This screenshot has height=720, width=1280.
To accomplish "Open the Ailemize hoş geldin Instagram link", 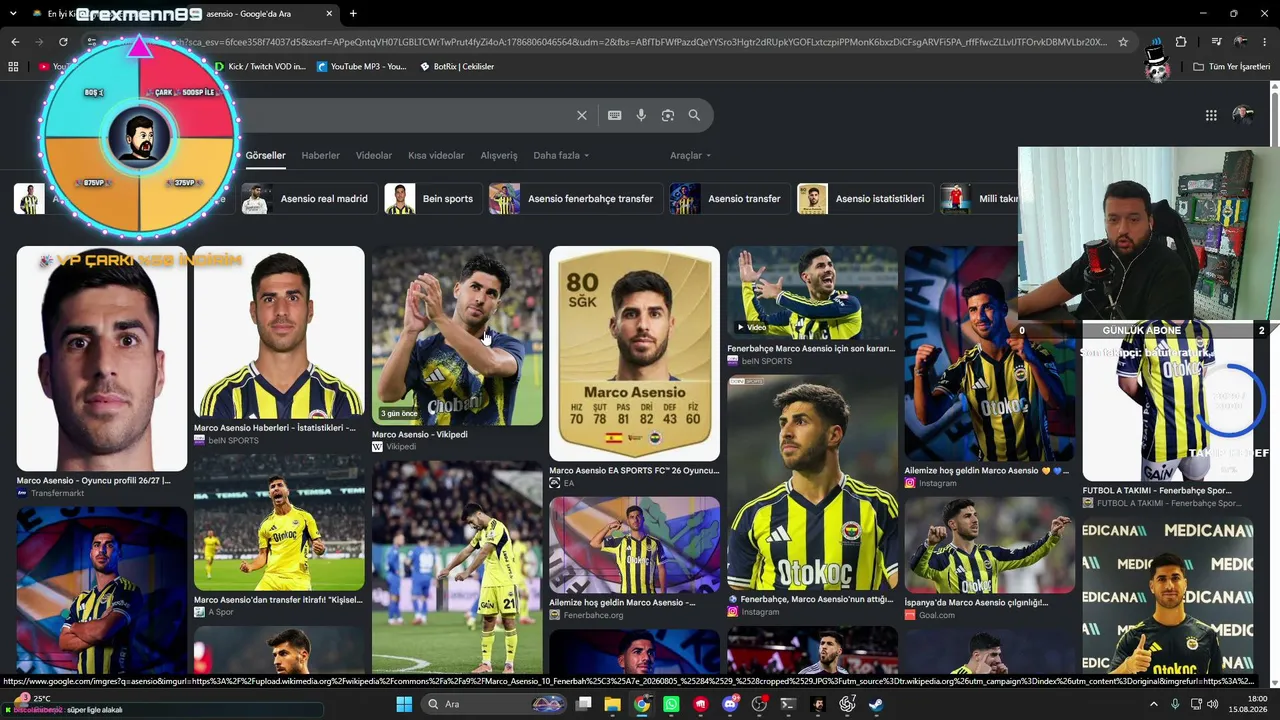I will 987,471.
